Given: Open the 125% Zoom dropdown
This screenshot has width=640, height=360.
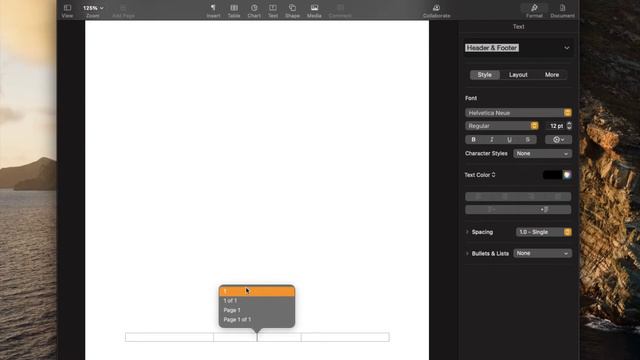Looking at the screenshot, I should pos(93,11).
